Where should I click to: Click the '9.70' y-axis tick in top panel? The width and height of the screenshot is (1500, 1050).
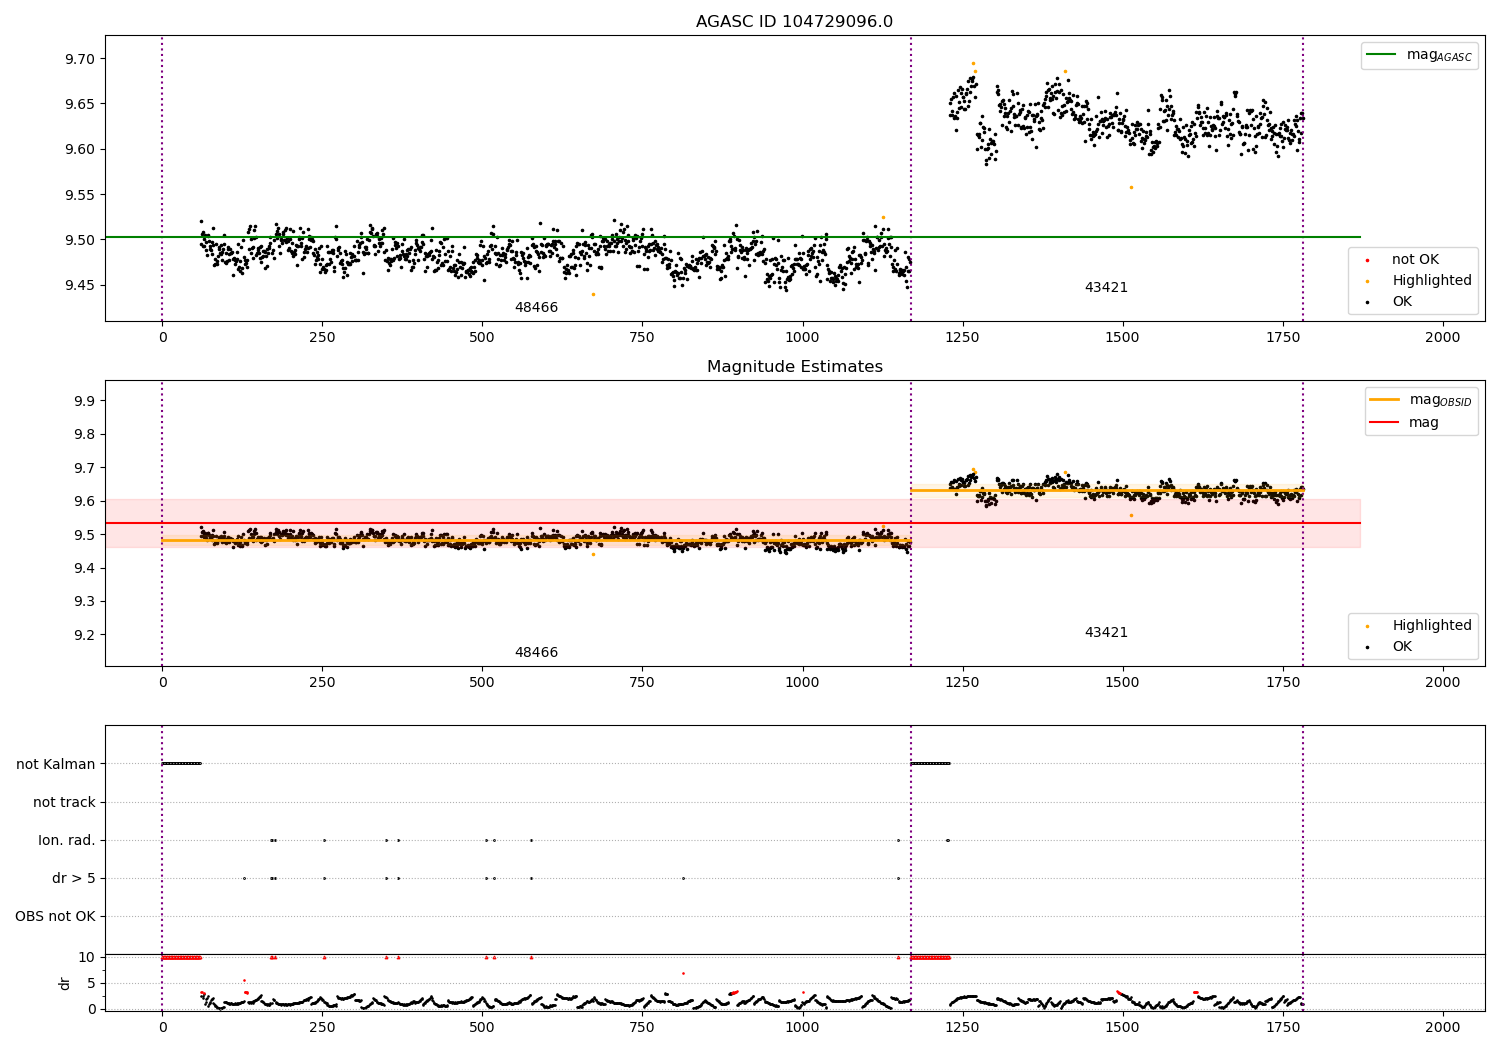pyautogui.click(x=81, y=59)
